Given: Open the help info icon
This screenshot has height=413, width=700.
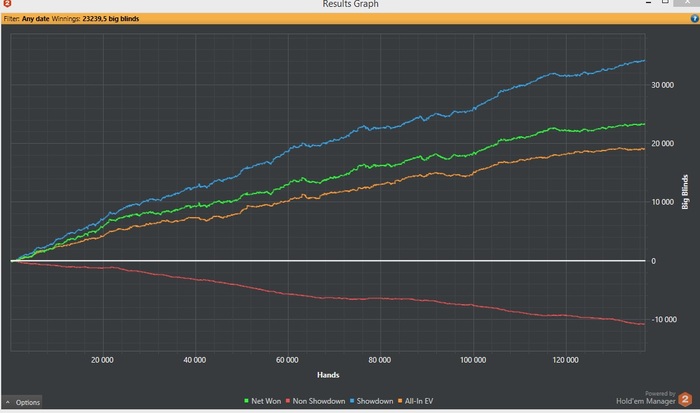Looking at the screenshot, I should (x=694, y=18).
